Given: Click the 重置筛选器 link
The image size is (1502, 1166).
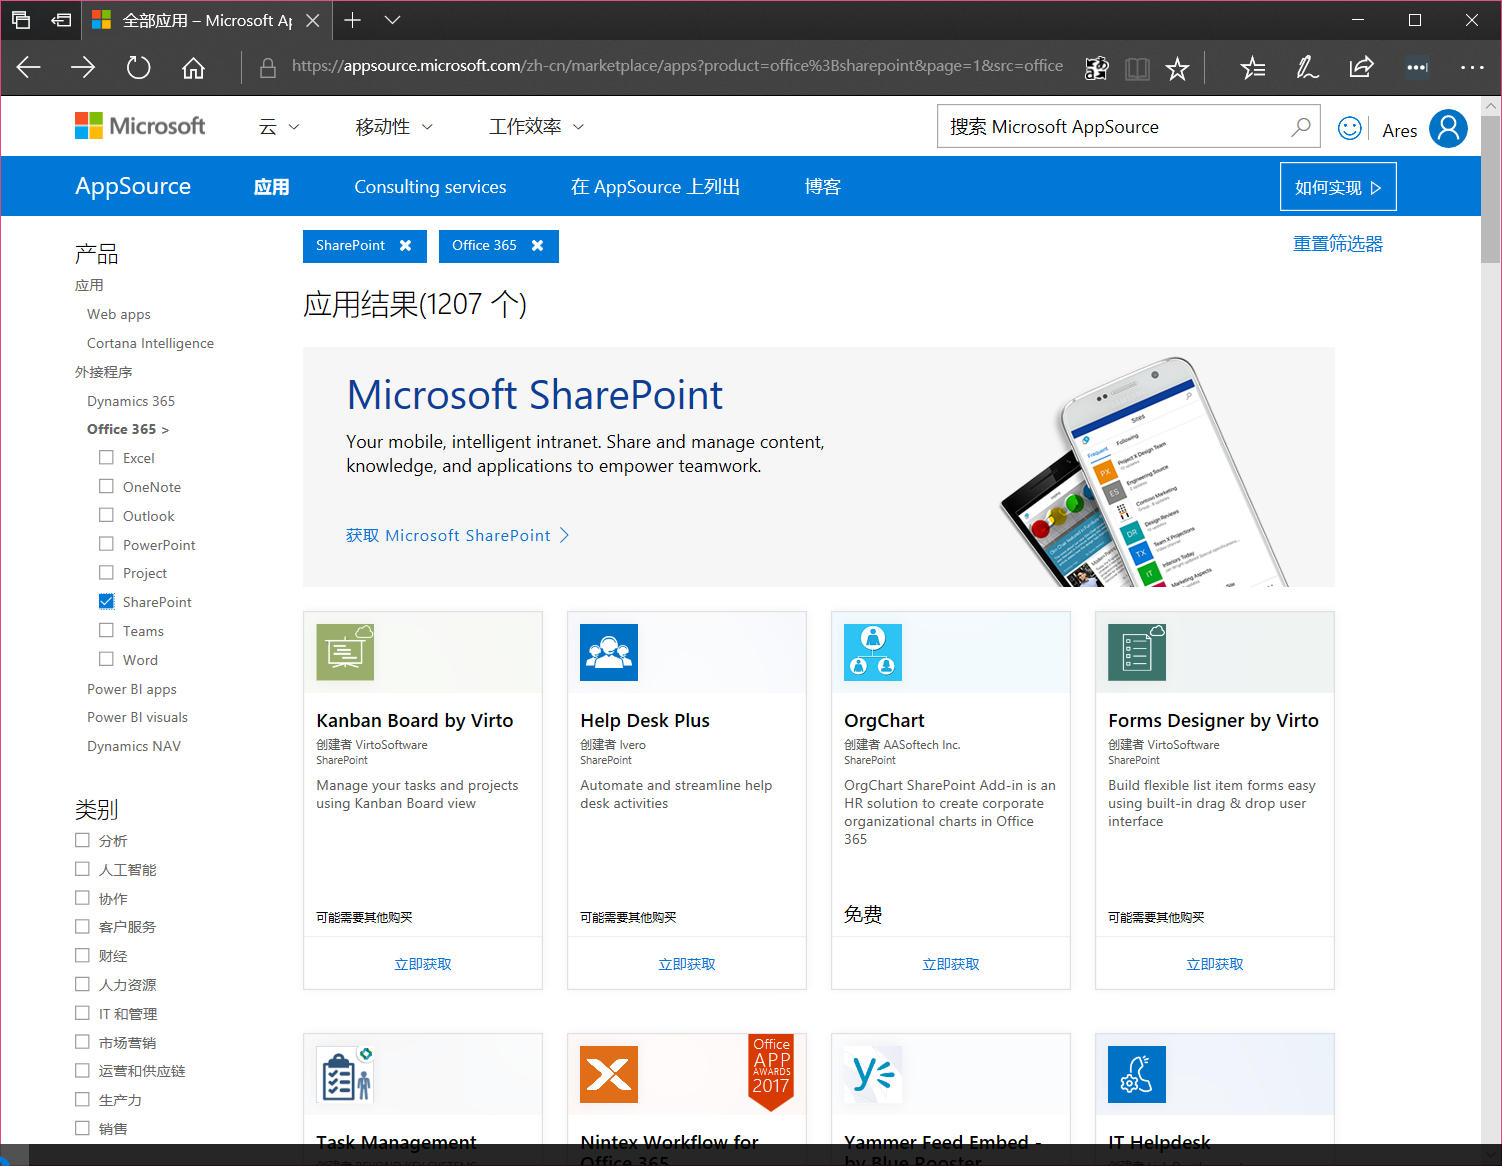Looking at the screenshot, I should [x=1337, y=243].
